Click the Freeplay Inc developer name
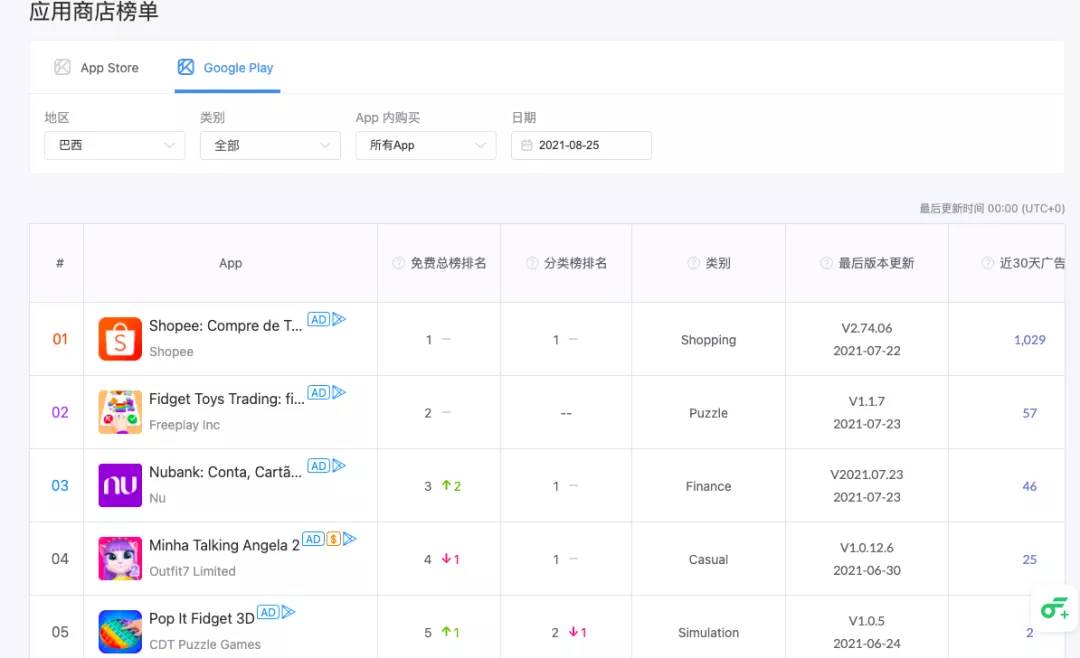 pos(185,425)
